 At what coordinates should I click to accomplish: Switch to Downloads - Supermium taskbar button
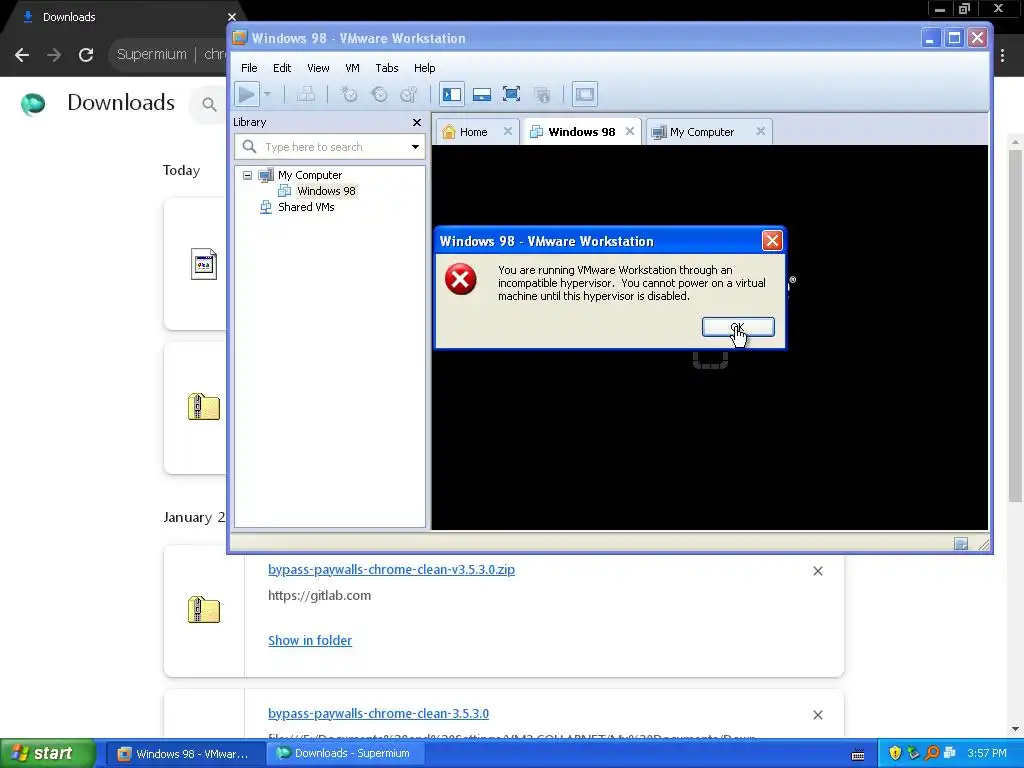(344, 754)
